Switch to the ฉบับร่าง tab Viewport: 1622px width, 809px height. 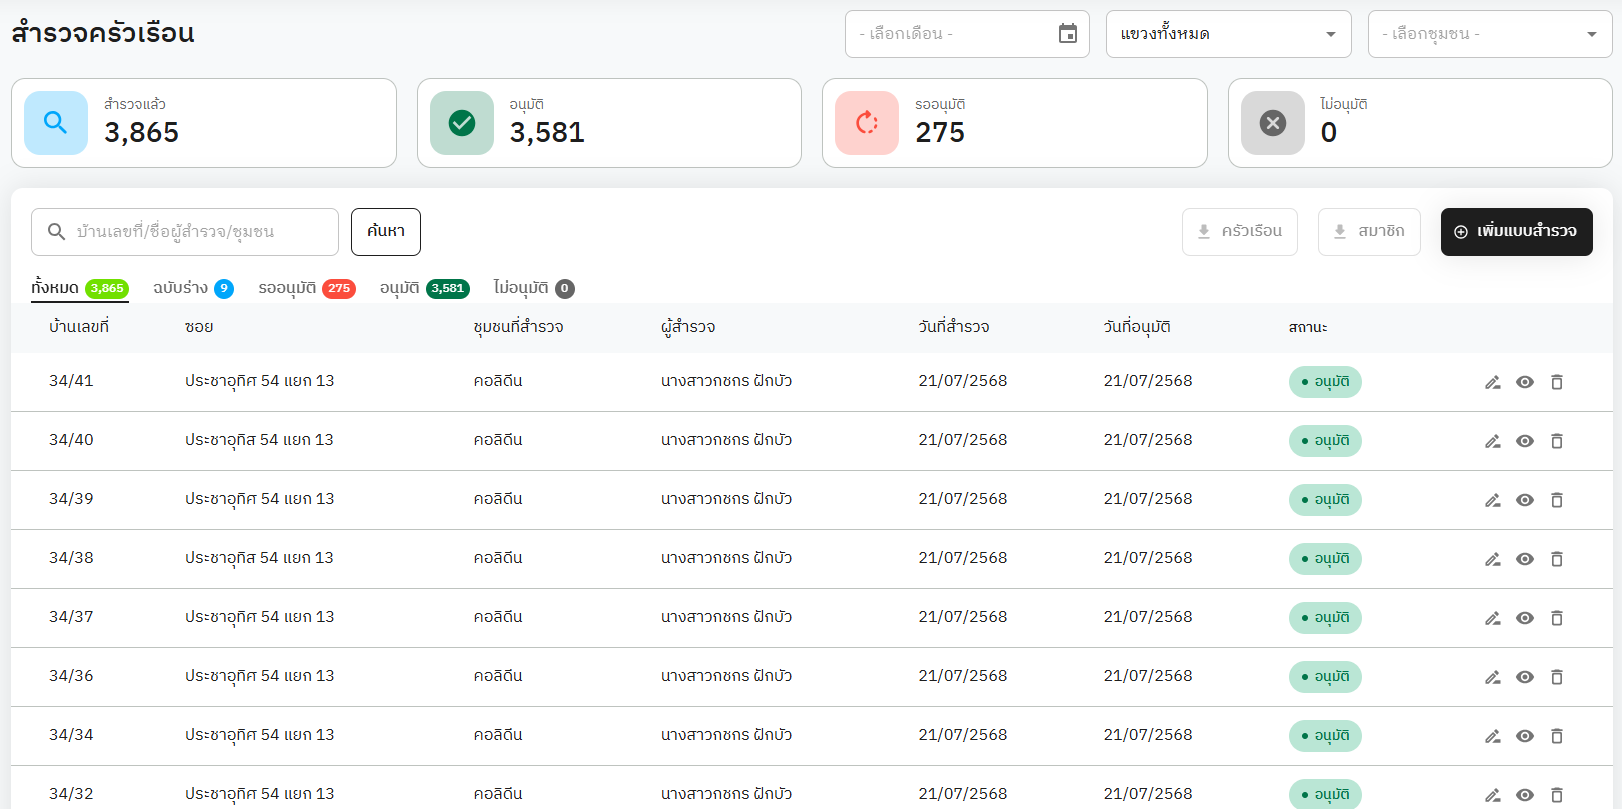point(193,288)
